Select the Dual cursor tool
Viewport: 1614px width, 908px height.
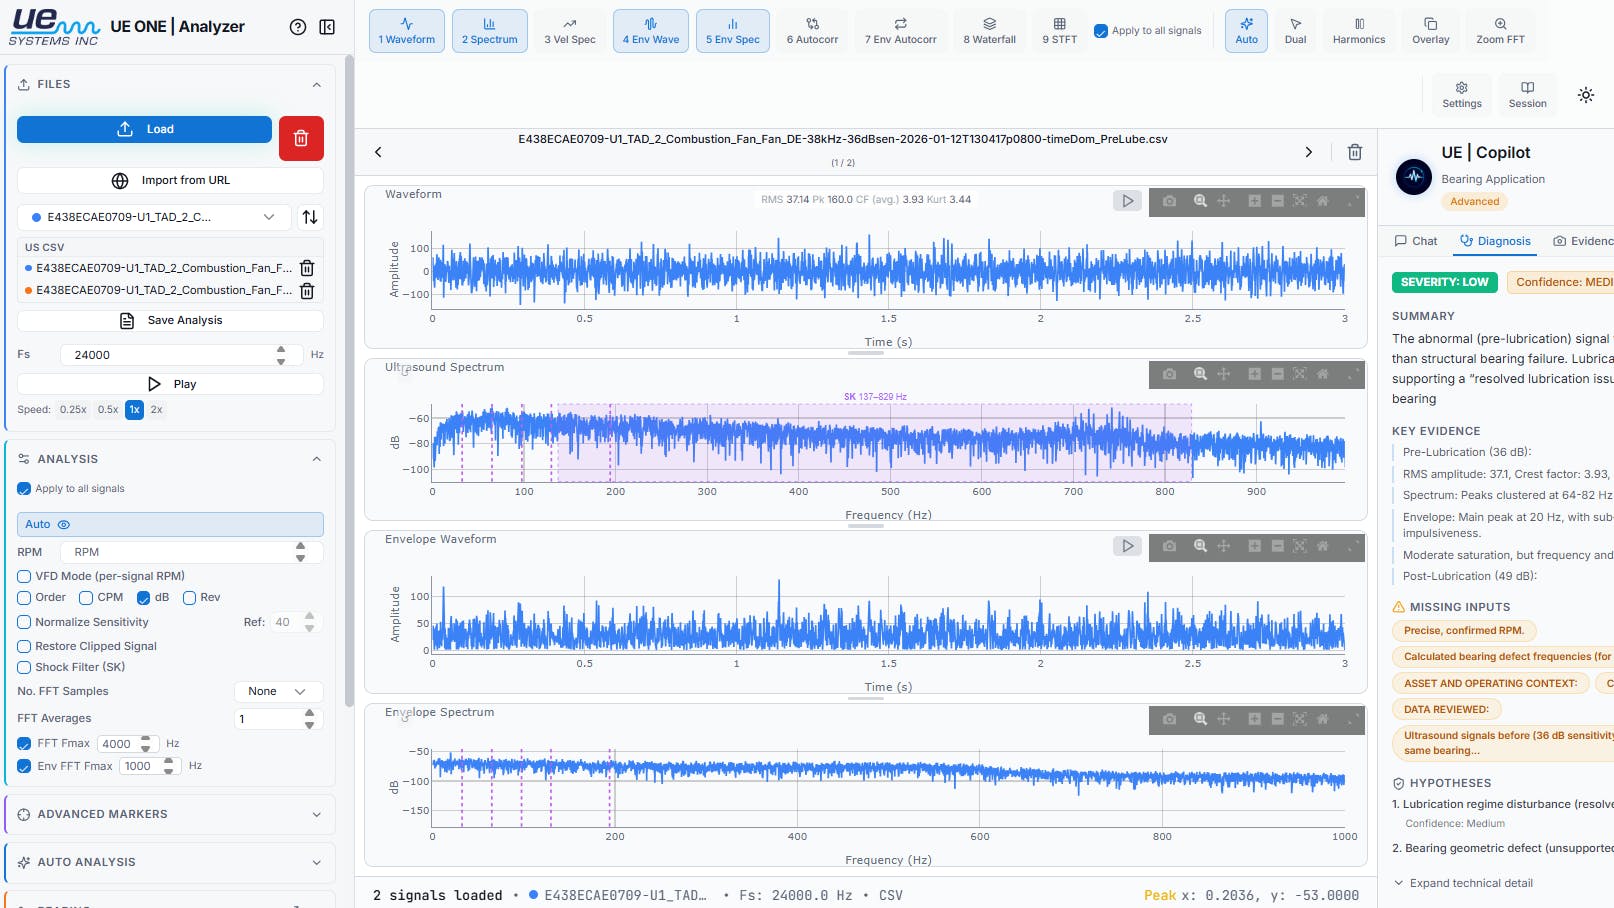(1295, 31)
